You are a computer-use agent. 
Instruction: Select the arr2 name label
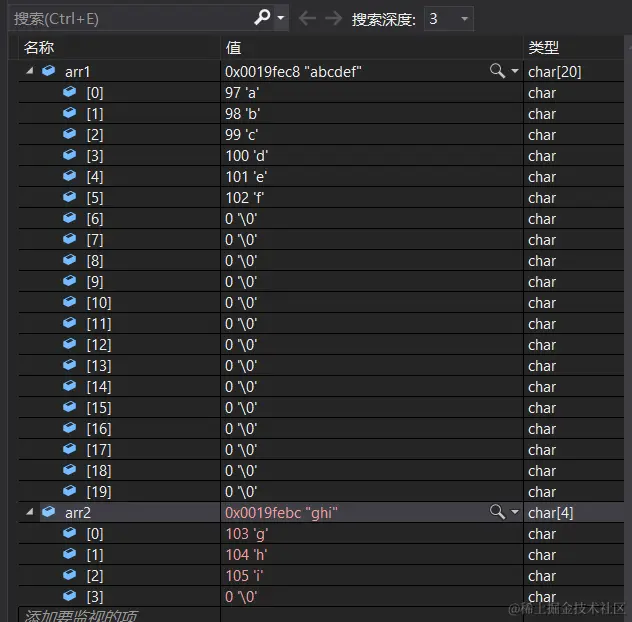(78, 513)
